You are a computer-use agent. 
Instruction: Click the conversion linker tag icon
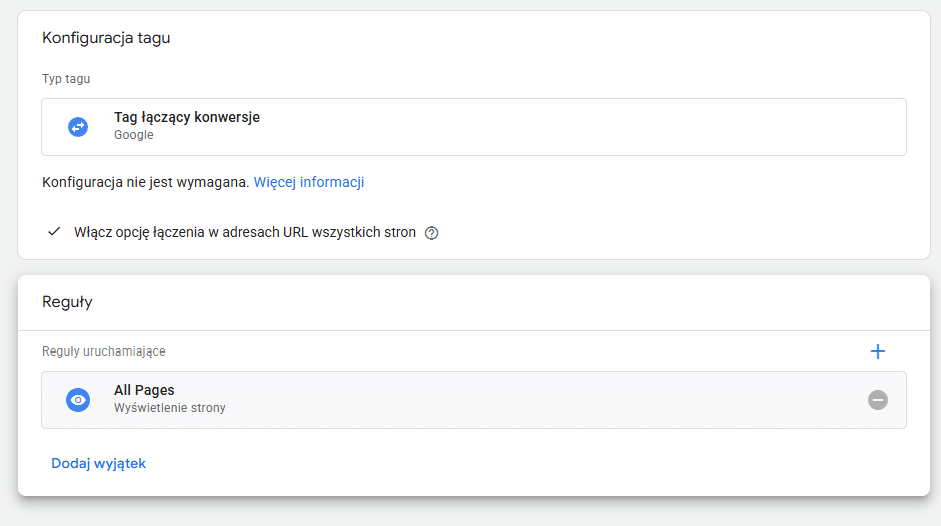click(x=78, y=127)
